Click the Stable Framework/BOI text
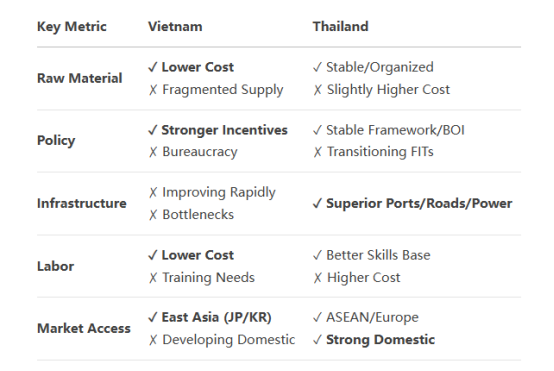The height and width of the screenshot is (371, 554). click(x=395, y=130)
